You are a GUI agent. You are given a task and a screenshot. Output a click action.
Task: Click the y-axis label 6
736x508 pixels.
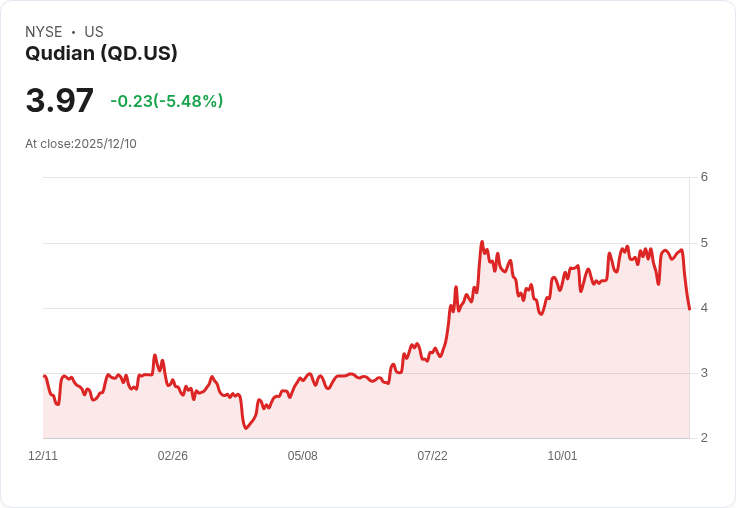(704, 177)
